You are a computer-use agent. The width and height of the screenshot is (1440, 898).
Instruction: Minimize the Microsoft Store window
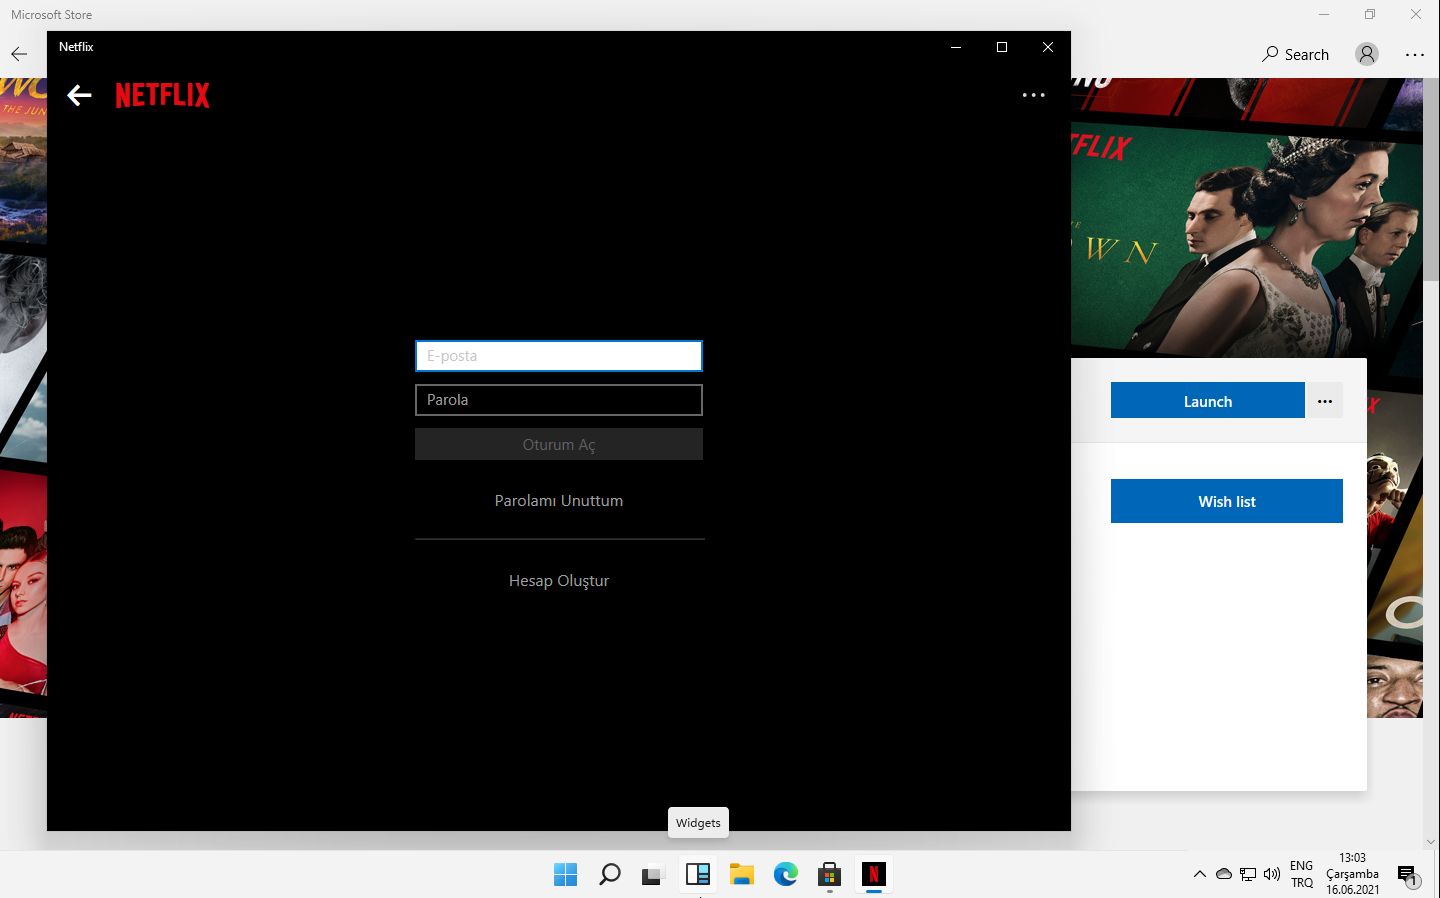(1324, 14)
